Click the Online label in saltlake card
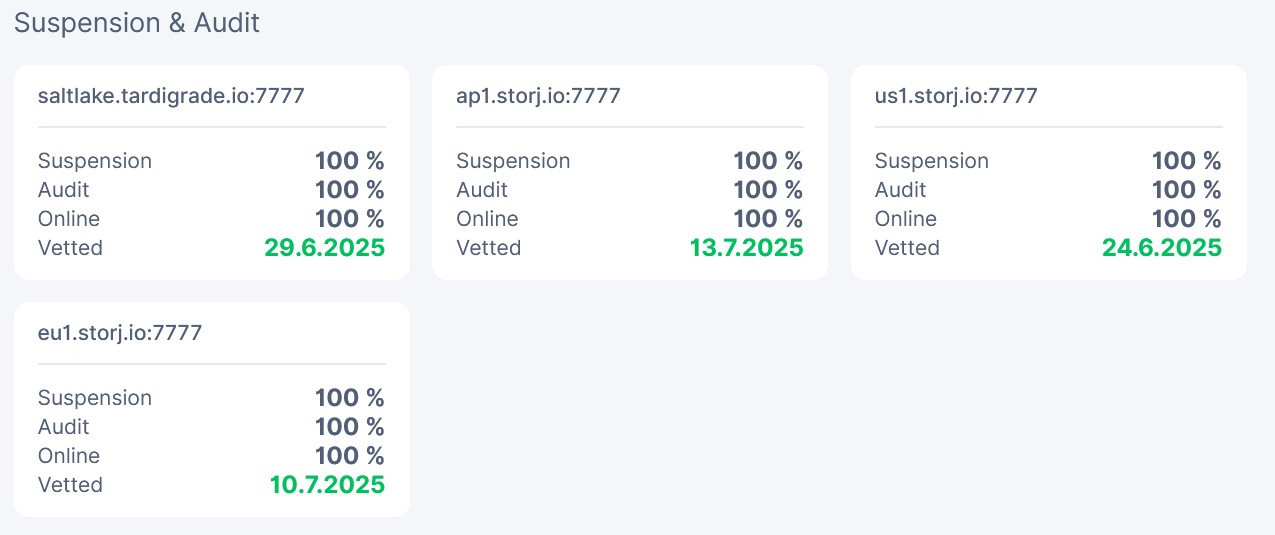The height and width of the screenshot is (535, 1275). pyautogui.click(x=69, y=219)
